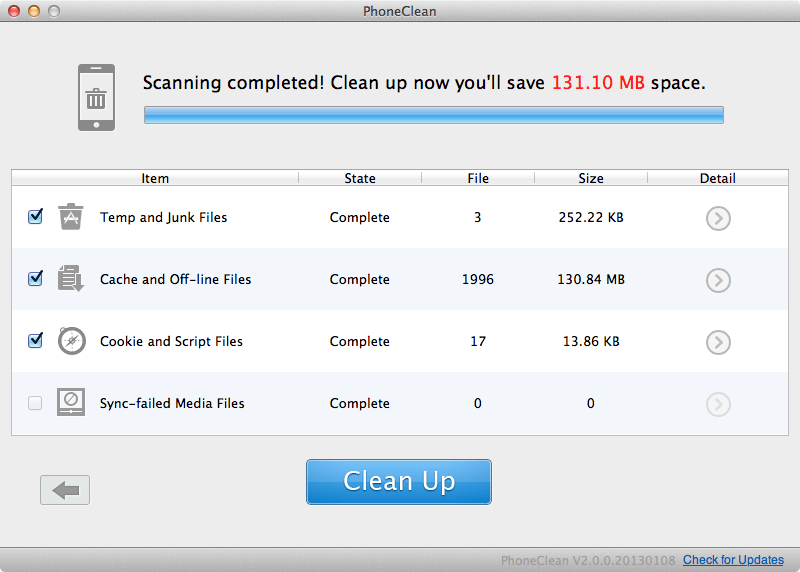This screenshot has height=572, width=800.
Task: Click the State column header
Action: pyautogui.click(x=360, y=178)
